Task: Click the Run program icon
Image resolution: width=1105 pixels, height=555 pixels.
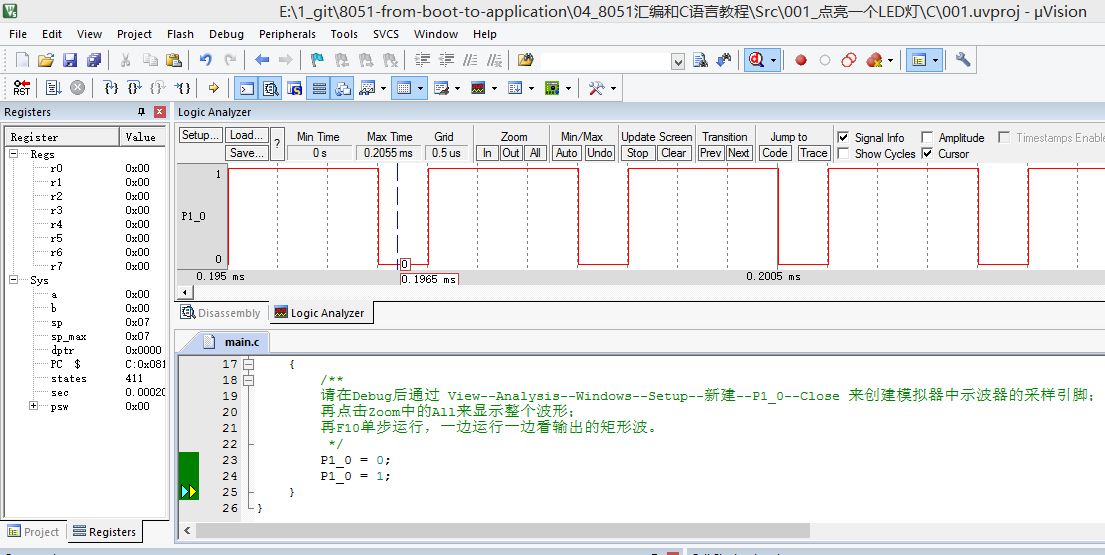Action: (54, 88)
